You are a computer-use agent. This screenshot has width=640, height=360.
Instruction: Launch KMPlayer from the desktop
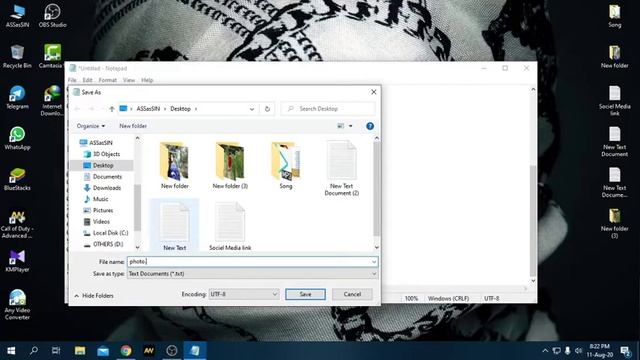click(17, 260)
